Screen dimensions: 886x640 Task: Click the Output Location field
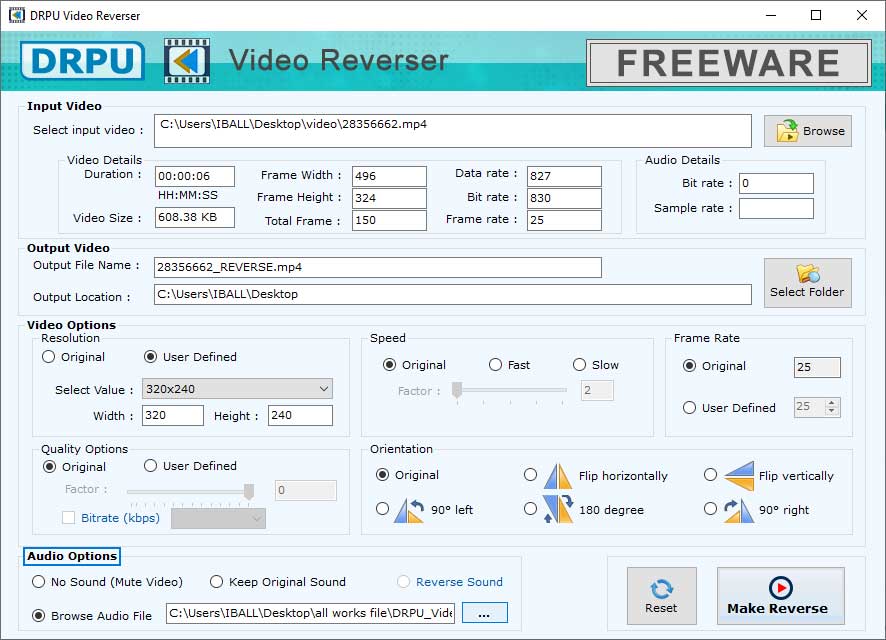click(x=453, y=294)
